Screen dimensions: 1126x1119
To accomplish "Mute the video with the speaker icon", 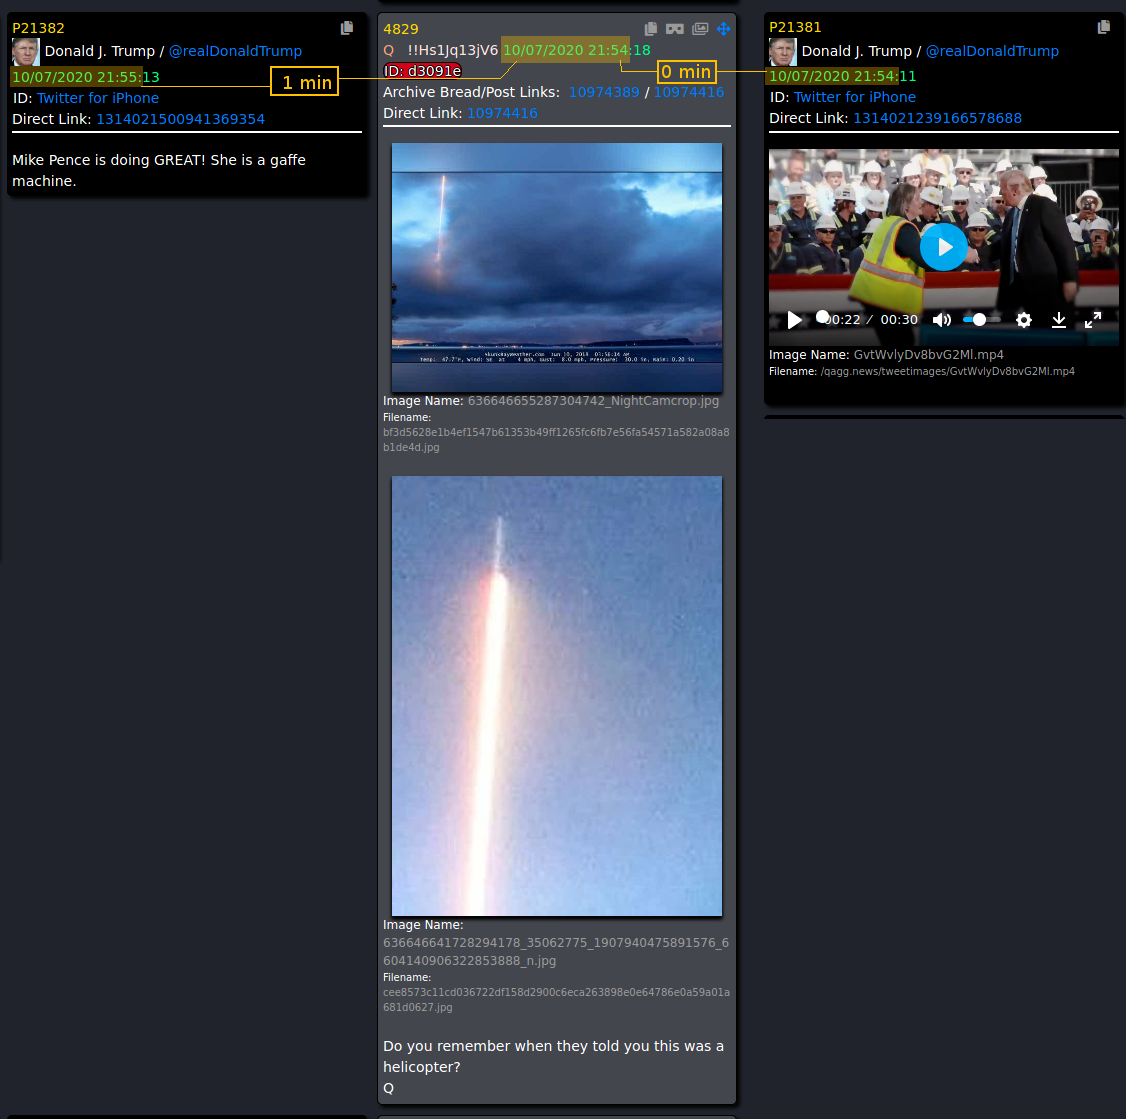I will pos(941,320).
